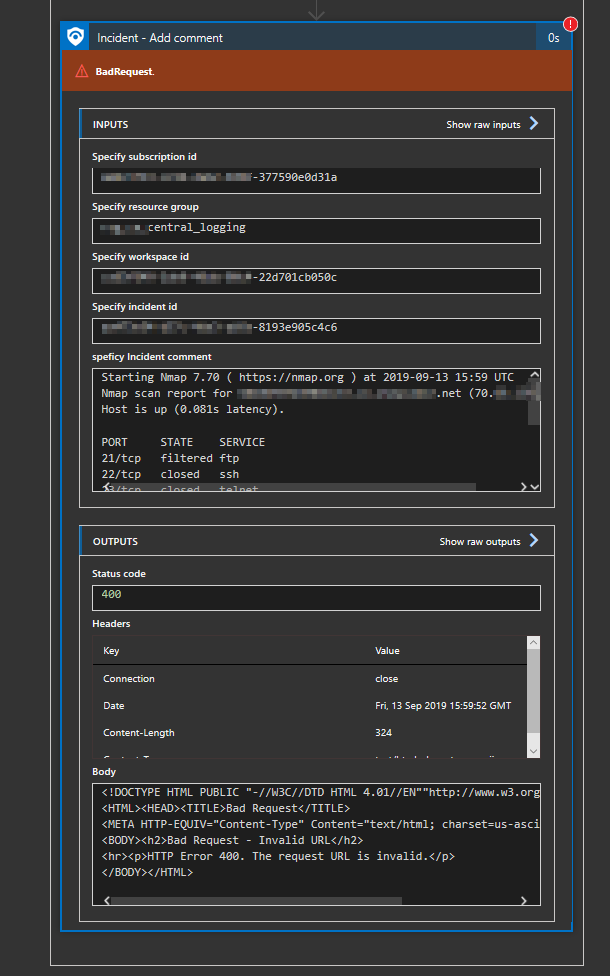Click Show raw outputs link
610x976 pixels.
click(480, 542)
